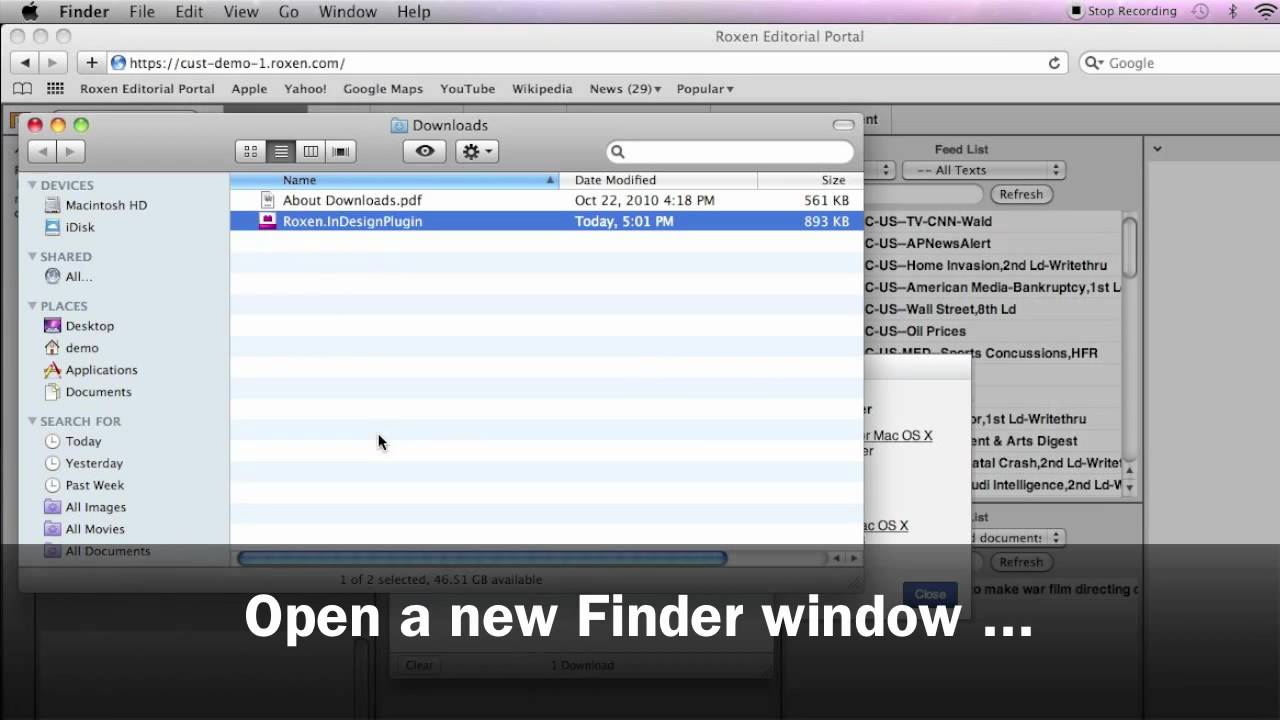Open the Wi-Fi menu bar icon
Screen dimensions: 1280x720
1266,11
